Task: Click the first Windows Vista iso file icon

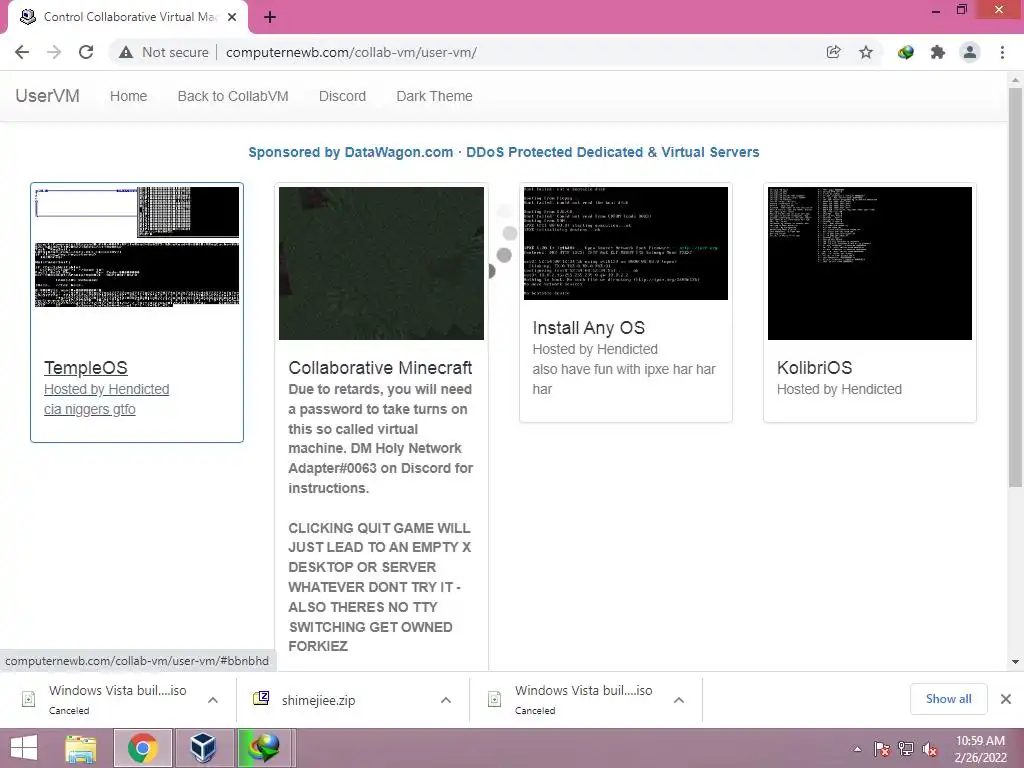Action: pyautogui.click(x=28, y=699)
